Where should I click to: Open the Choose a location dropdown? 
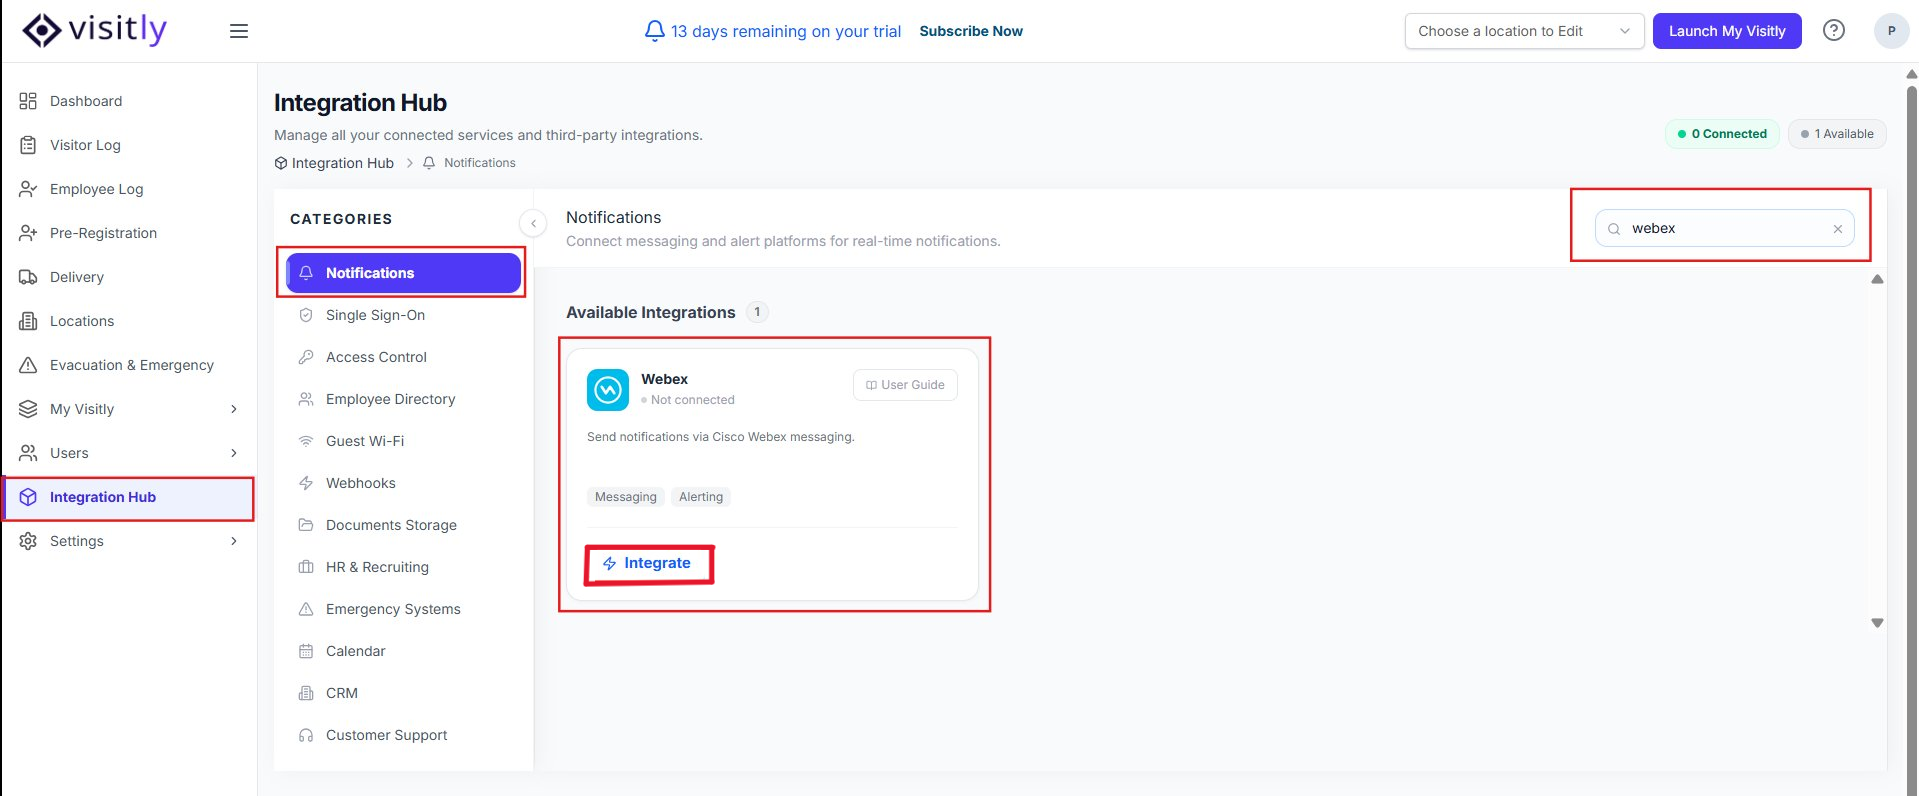click(x=1524, y=31)
